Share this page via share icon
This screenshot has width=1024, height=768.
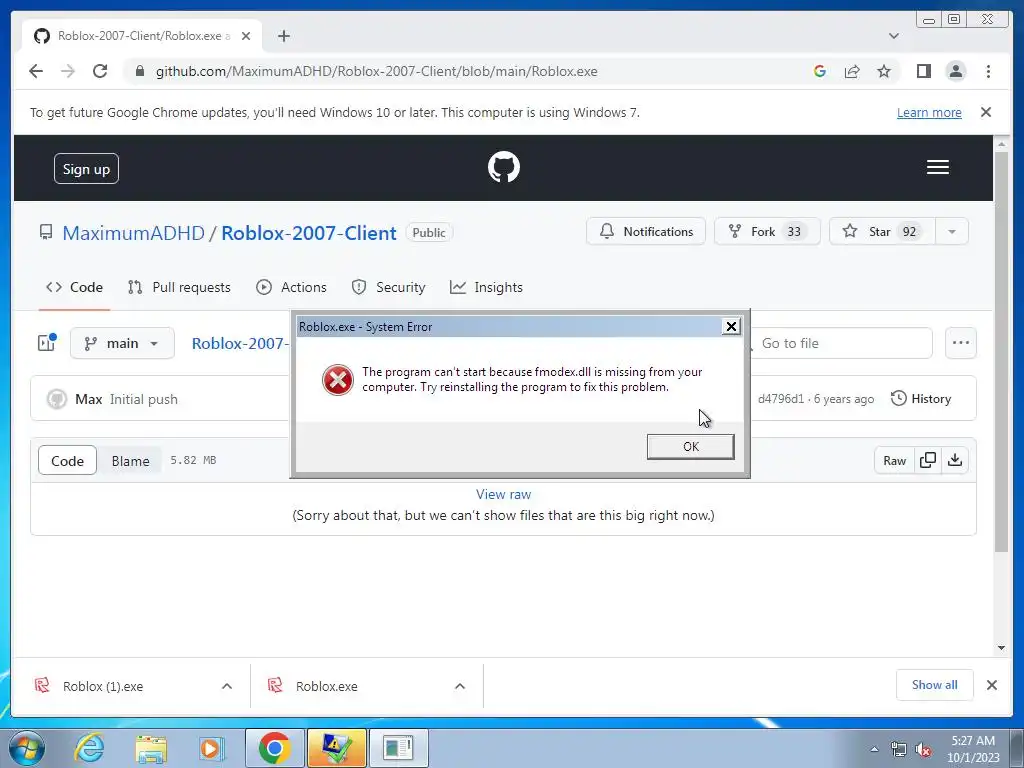pos(852,71)
